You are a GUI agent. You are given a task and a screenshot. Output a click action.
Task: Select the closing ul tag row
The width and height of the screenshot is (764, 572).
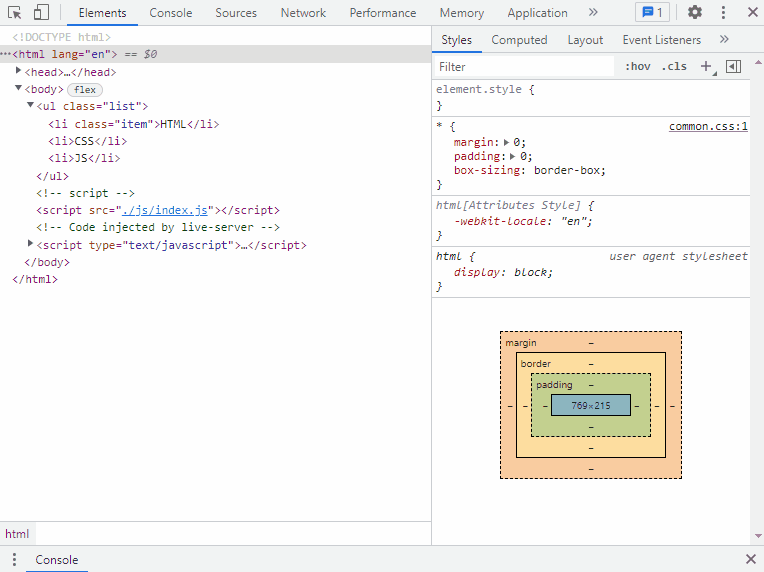click(x=215, y=176)
